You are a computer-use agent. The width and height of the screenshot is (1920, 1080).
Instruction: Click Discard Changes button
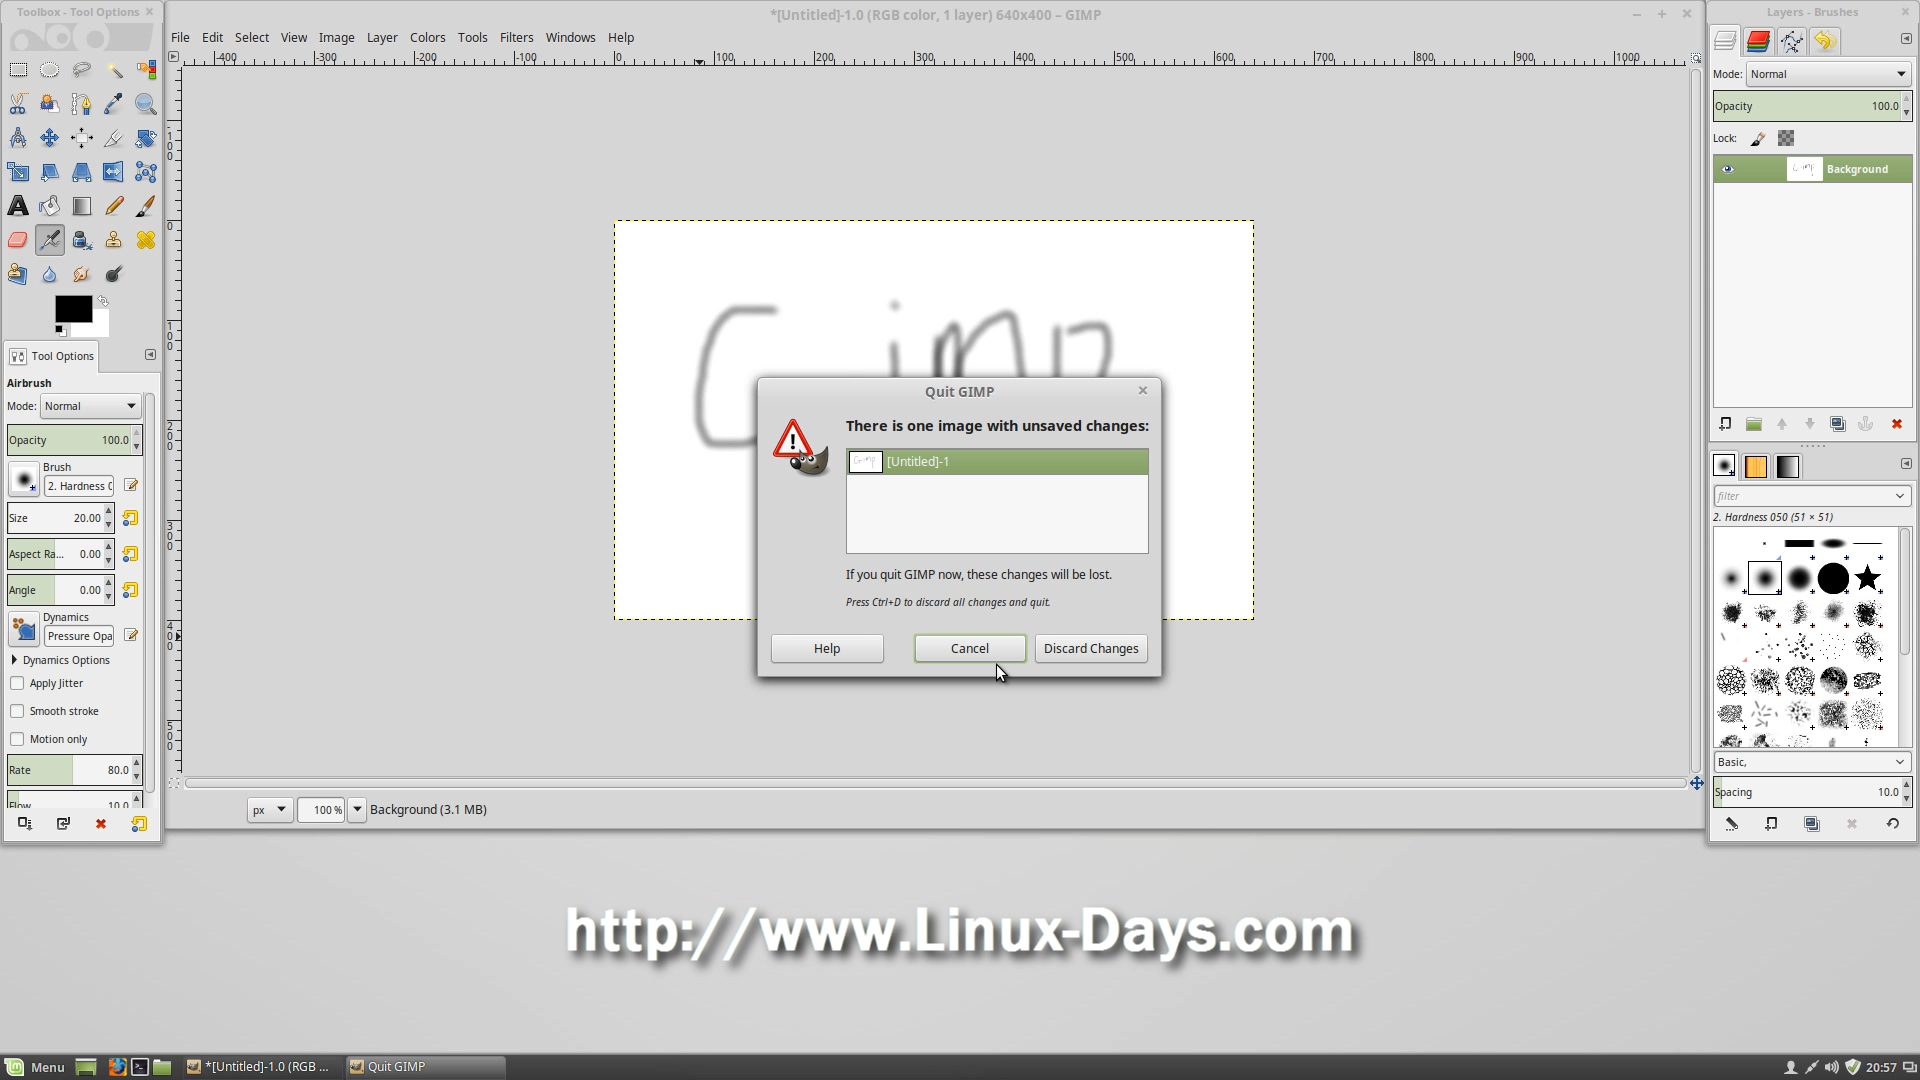(x=1091, y=649)
